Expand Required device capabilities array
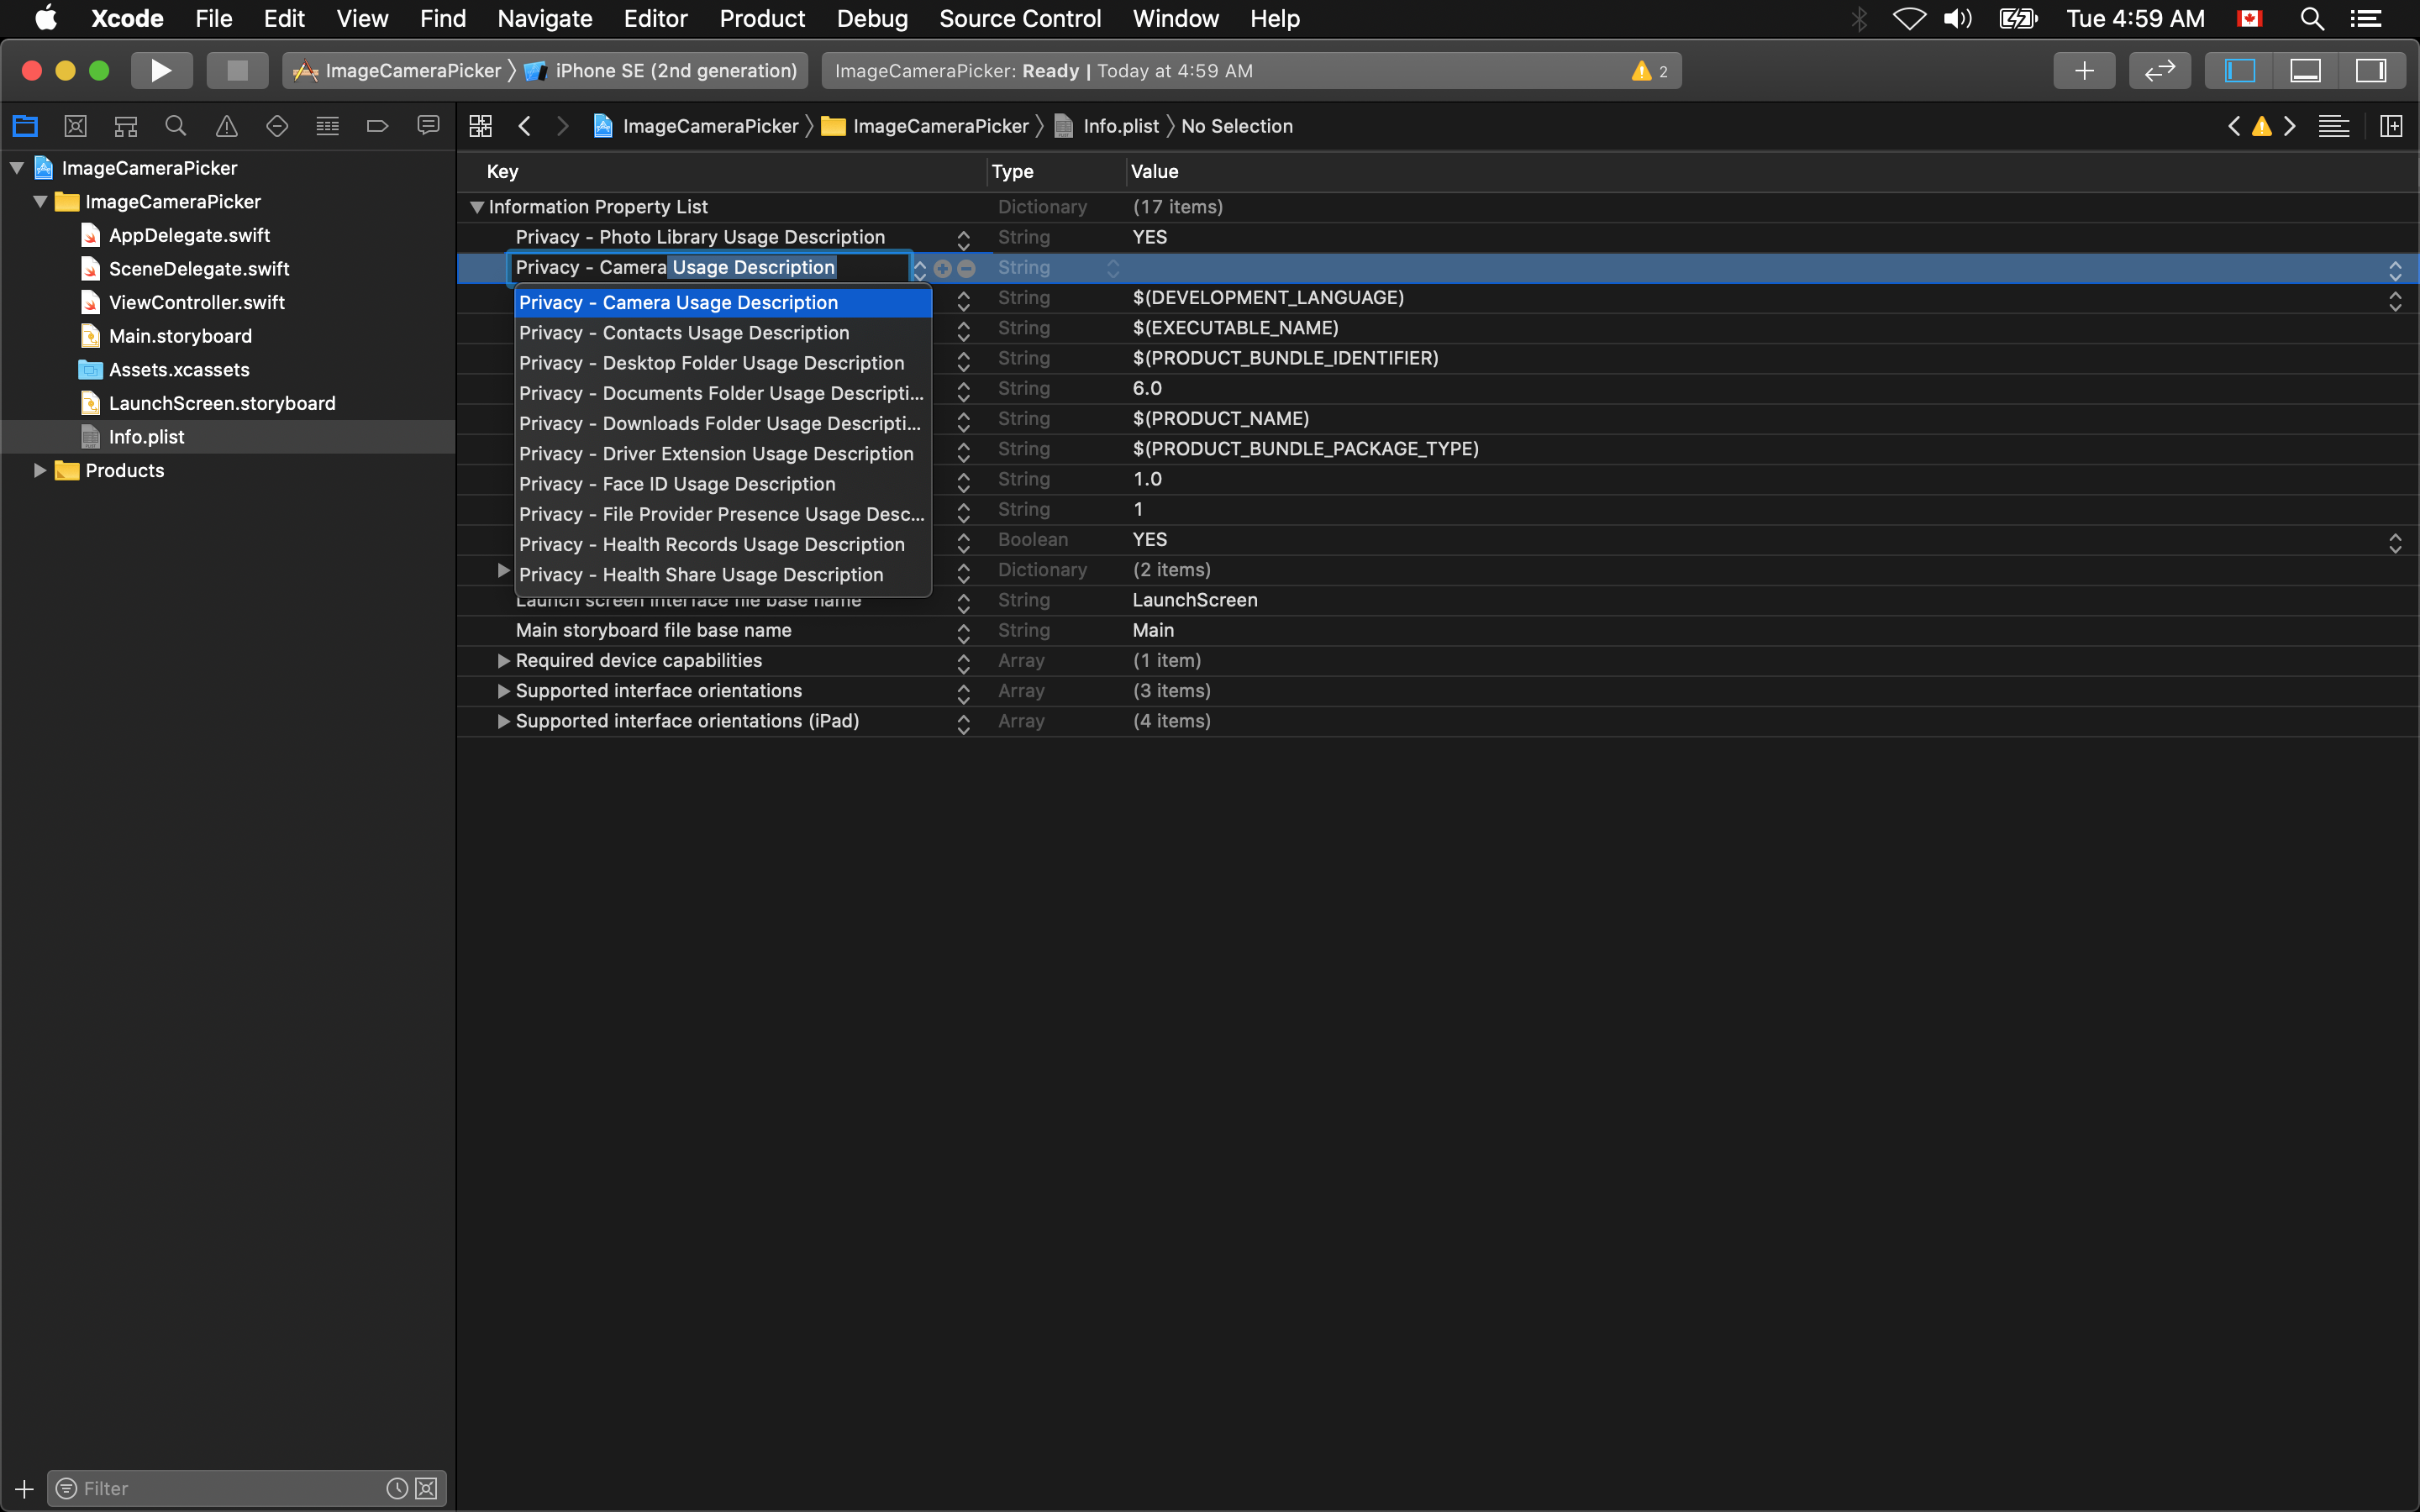2420x1512 pixels. 504,661
